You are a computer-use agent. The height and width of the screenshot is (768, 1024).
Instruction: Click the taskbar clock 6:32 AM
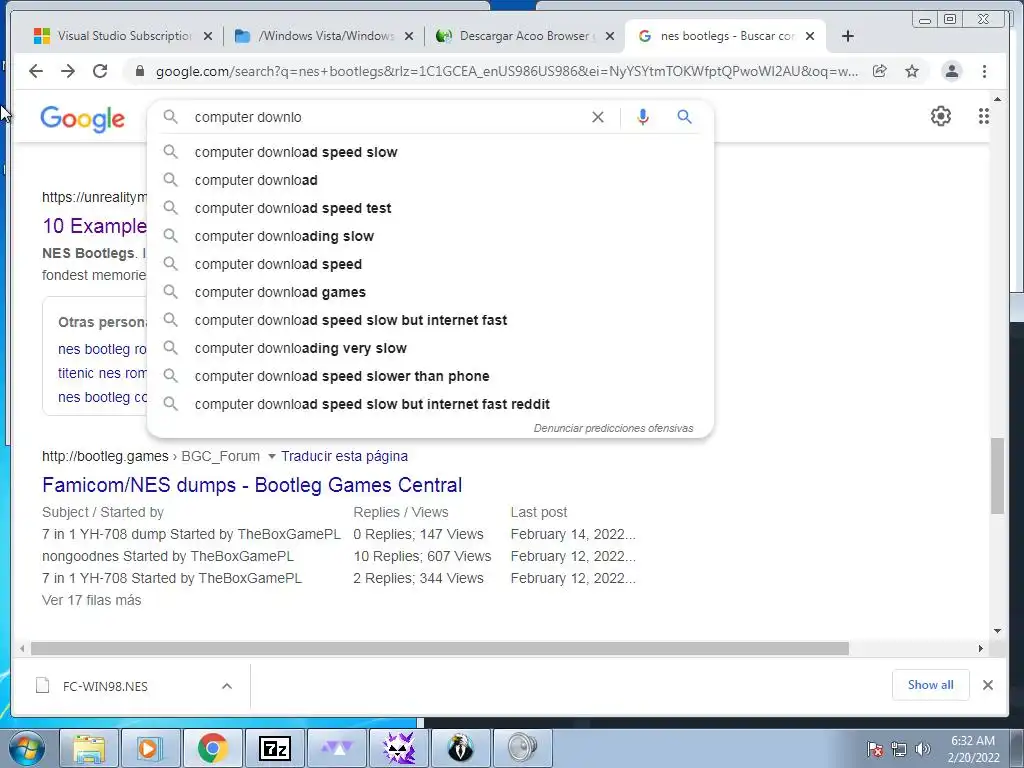pyautogui.click(x=973, y=741)
